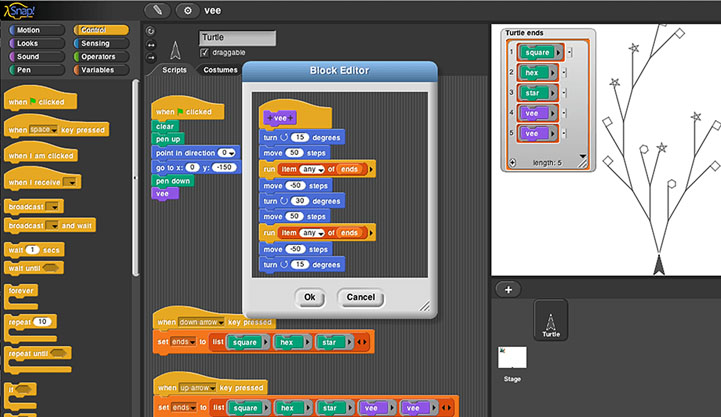Image resolution: width=721 pixels, height=417 pixels.
Task: Click the Snap! logo
Action: [19, 11]
